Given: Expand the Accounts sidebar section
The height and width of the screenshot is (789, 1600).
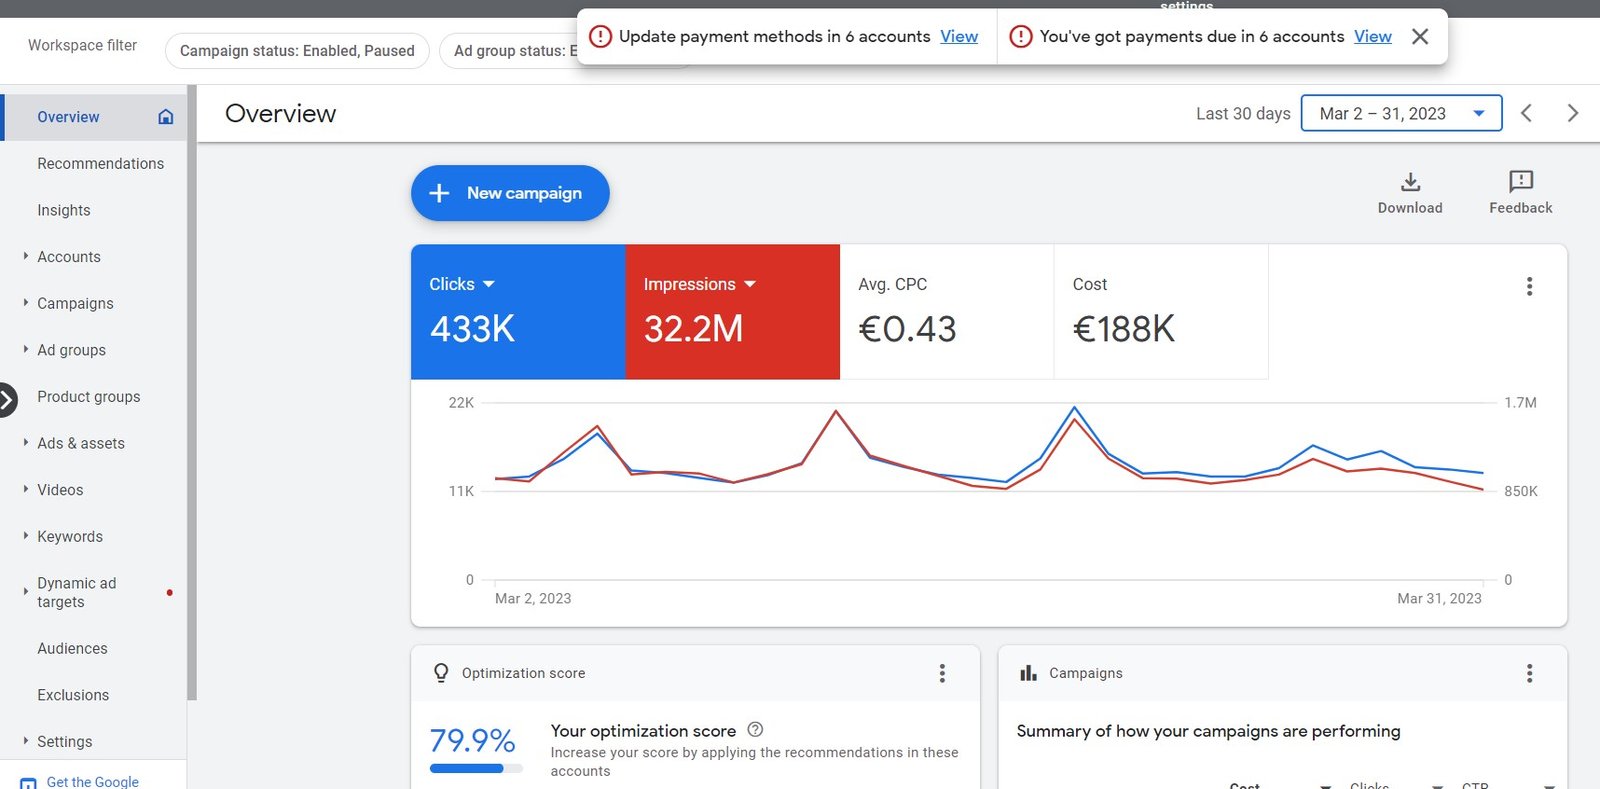Looking at the screenshot, I should (25, 256).
